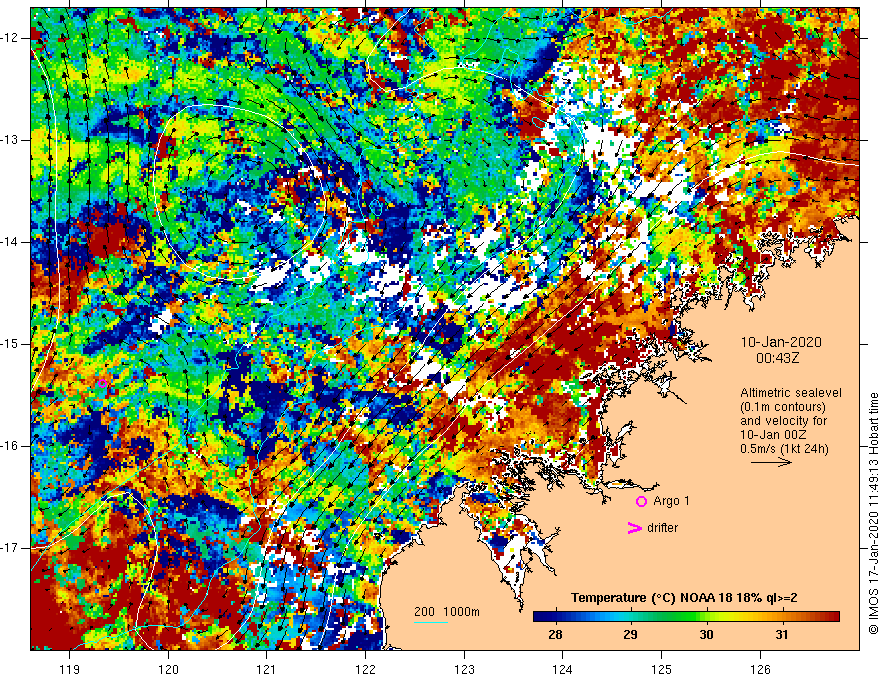
Task: Click the Argo 1 magenta circle legend marker
Action: 641,501
